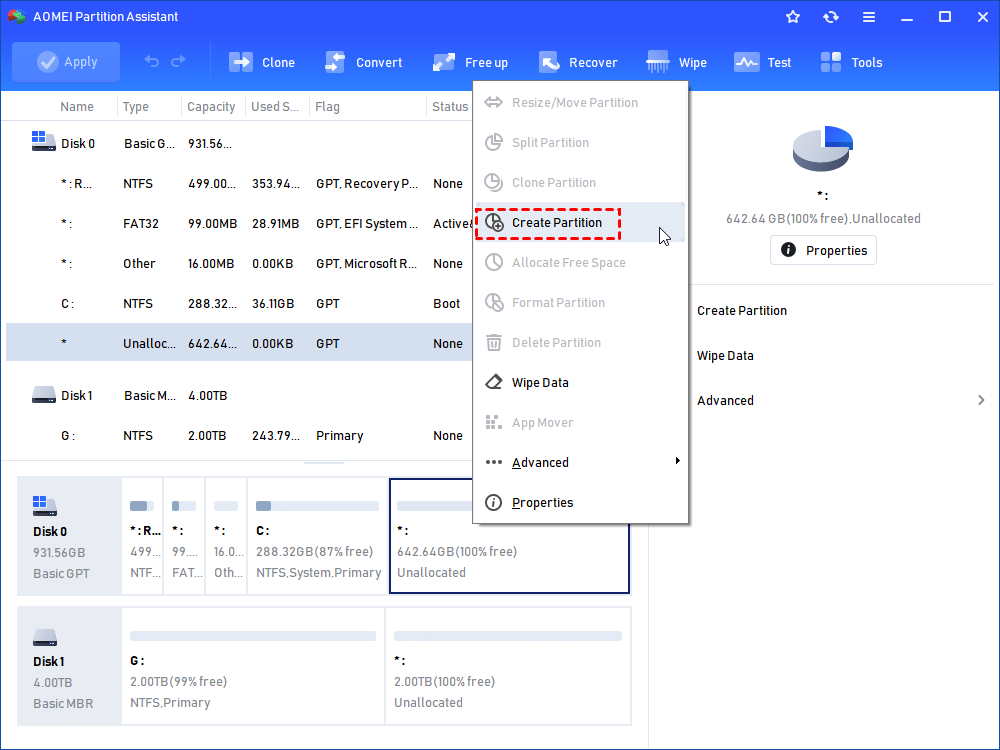The image size is (1000, 750).
Task: Select Disk 0 row in partition list
Action: (239, 143)
